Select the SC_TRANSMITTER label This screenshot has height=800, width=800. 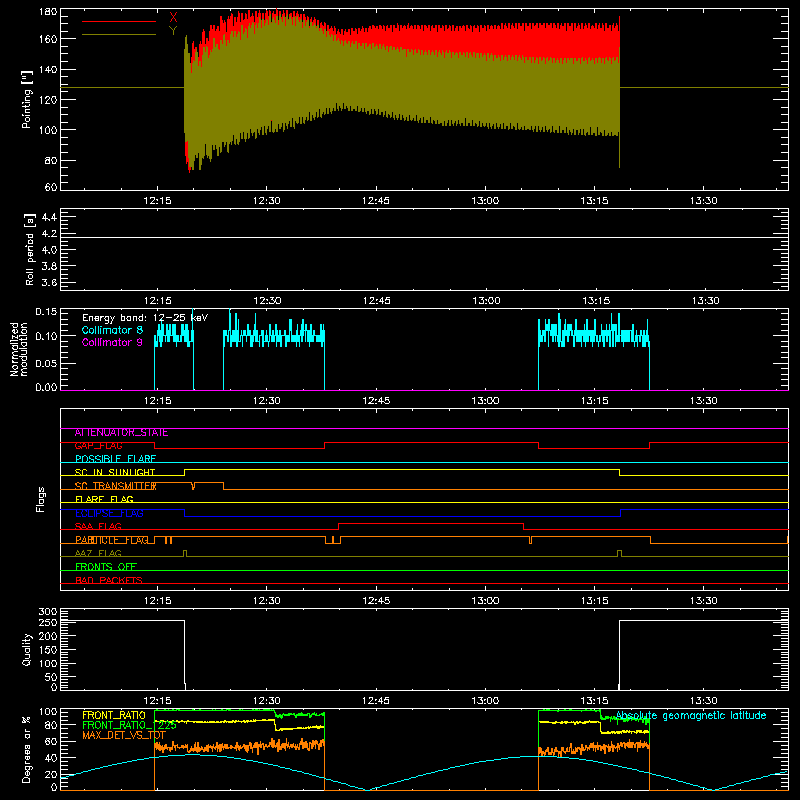point(115,486)
